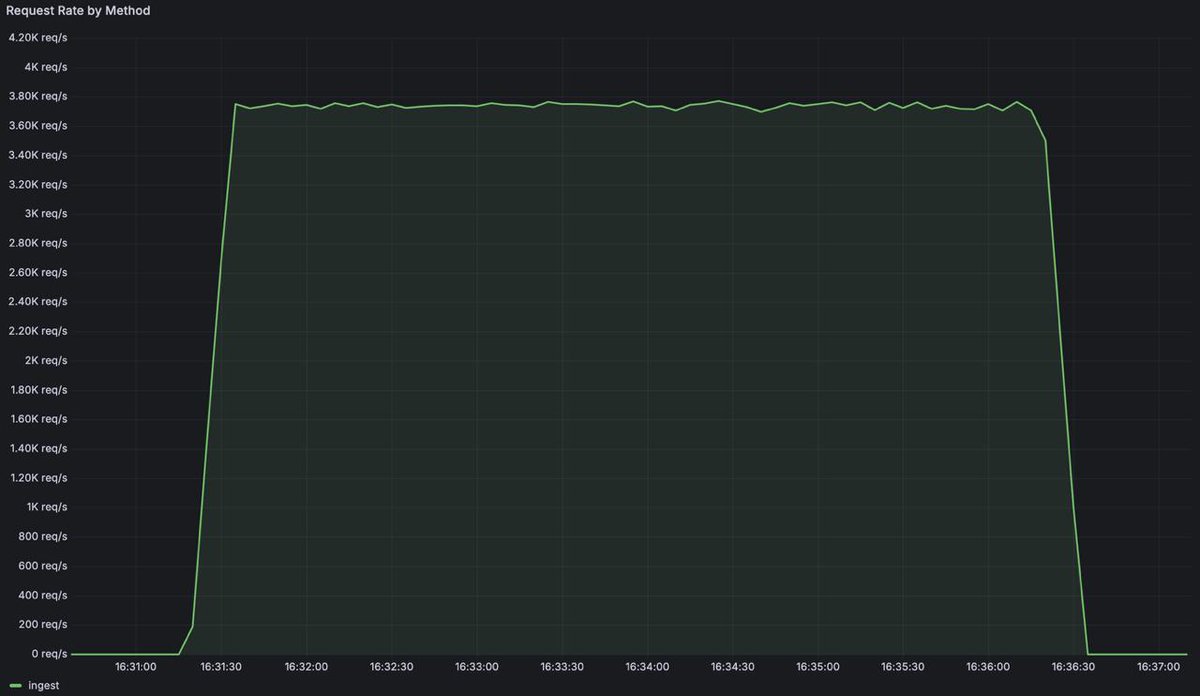Click the 16:31:00 time axis label
The height and width of the screenshot is (696, 1200).
click(x=136, y=666)
